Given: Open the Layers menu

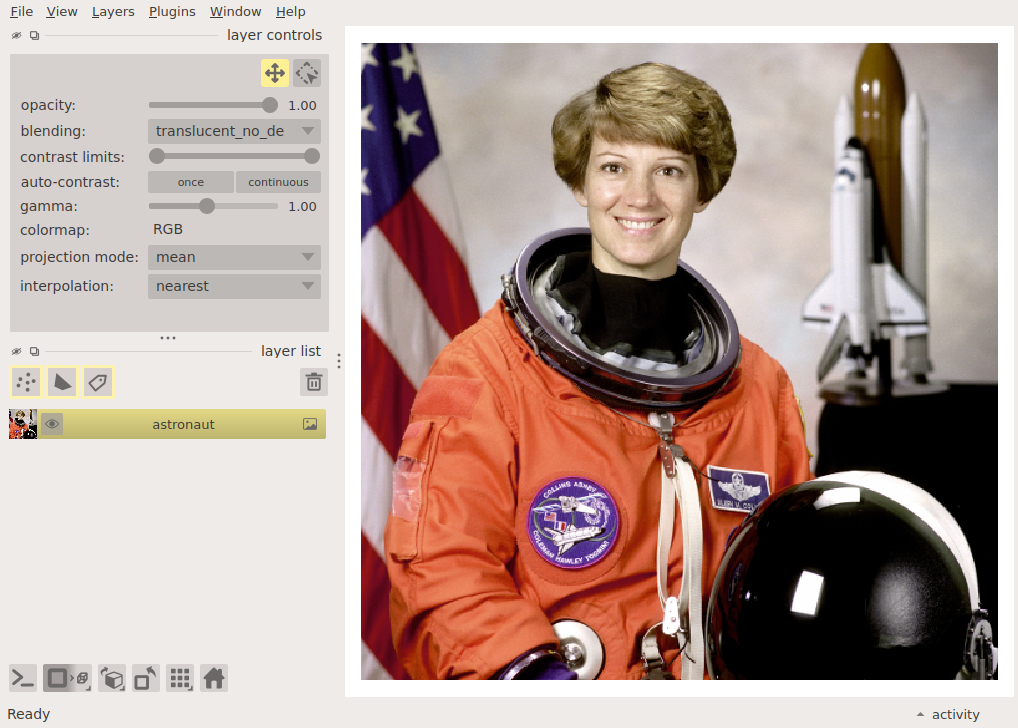Looking at the screenshot, I should (113, 12).
